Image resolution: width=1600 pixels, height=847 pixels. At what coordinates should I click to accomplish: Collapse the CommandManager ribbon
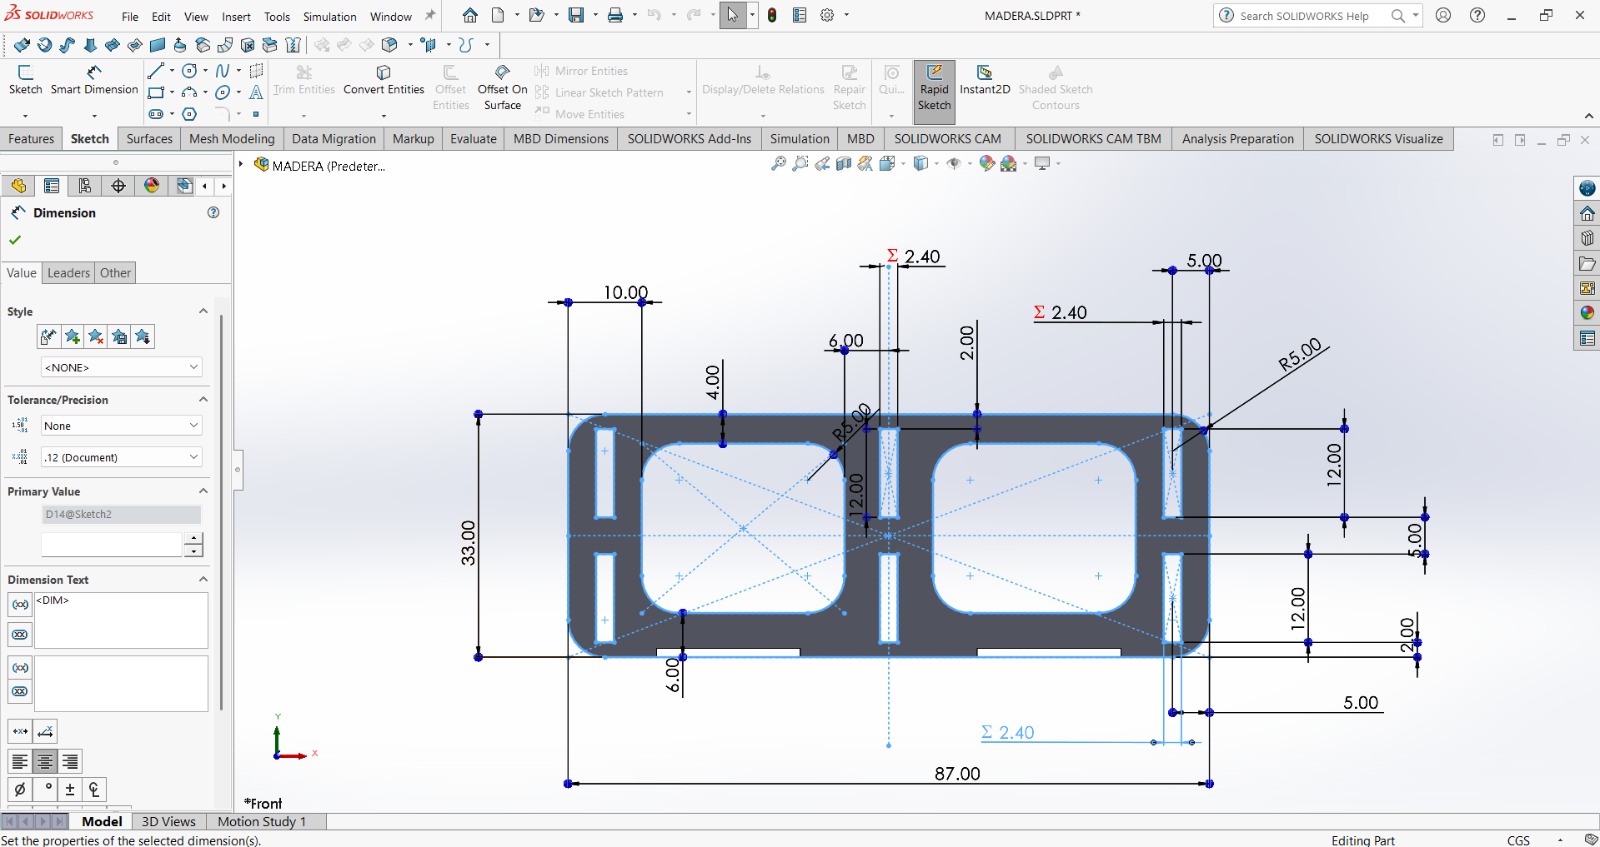[1589, 116]
